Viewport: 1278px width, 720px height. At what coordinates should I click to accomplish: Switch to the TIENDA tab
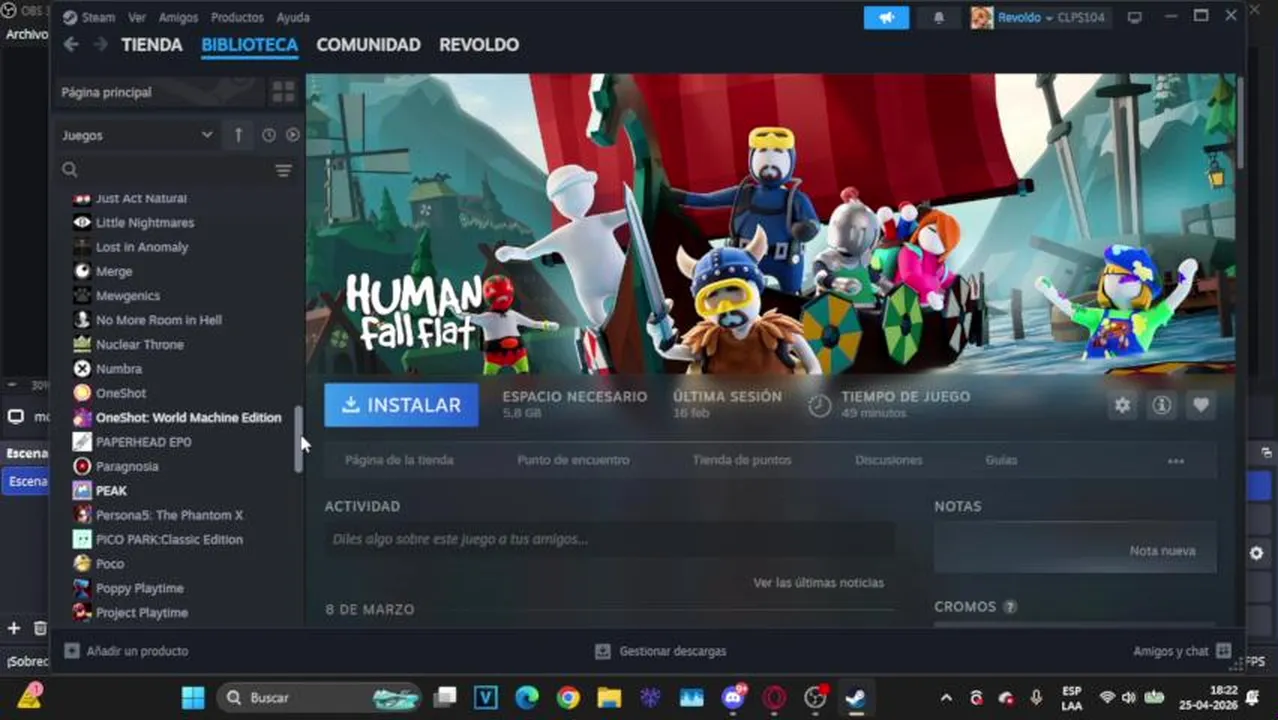pyautogui.click(x=152, y=45)
